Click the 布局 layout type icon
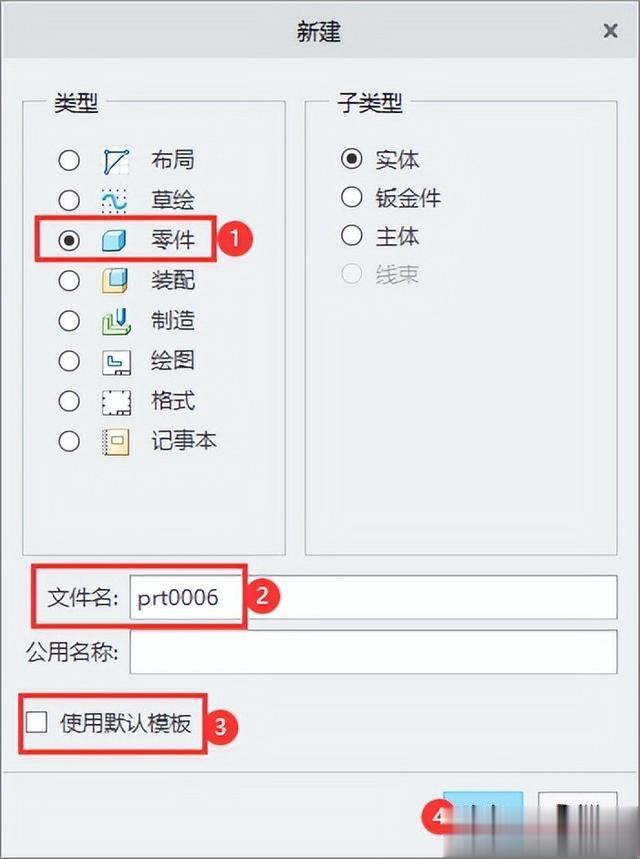The width and height of the screenshot is (640, 859). 116,161
